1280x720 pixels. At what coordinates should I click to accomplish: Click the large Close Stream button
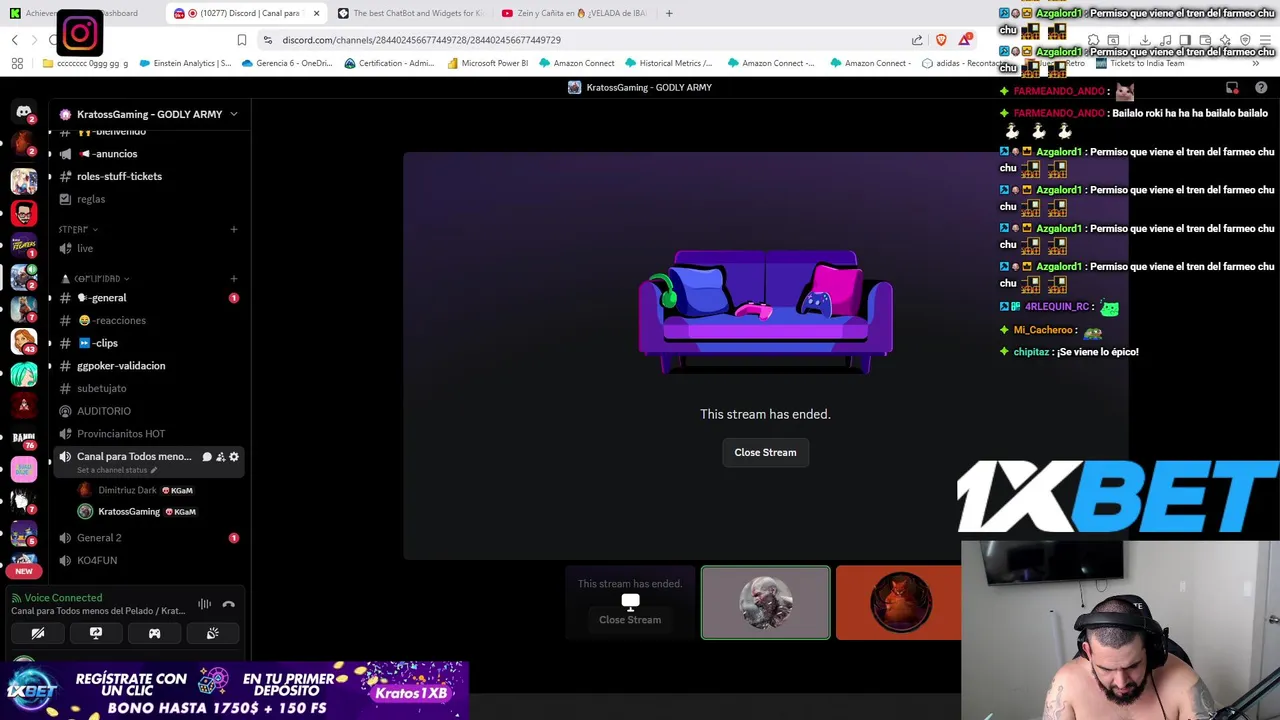[765, 452]
